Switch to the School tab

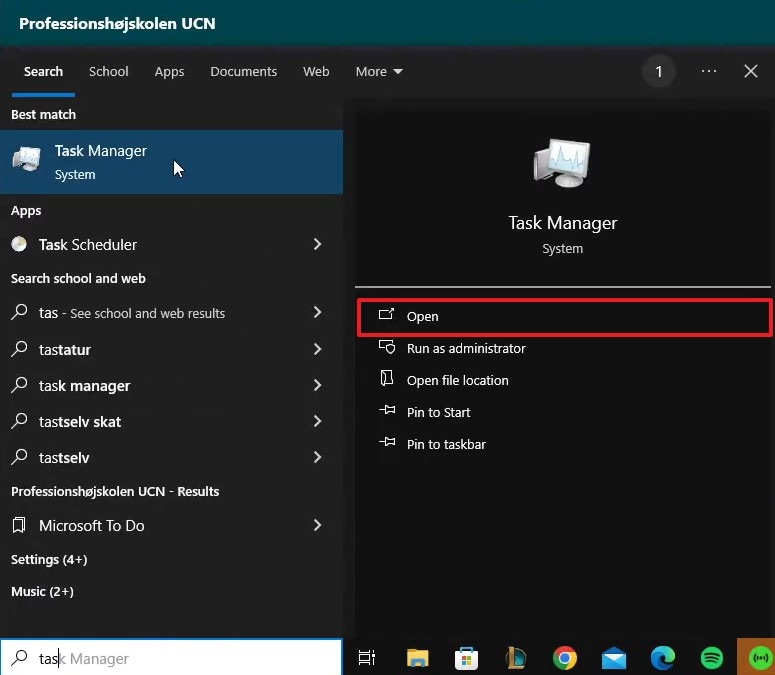point(109,72)
